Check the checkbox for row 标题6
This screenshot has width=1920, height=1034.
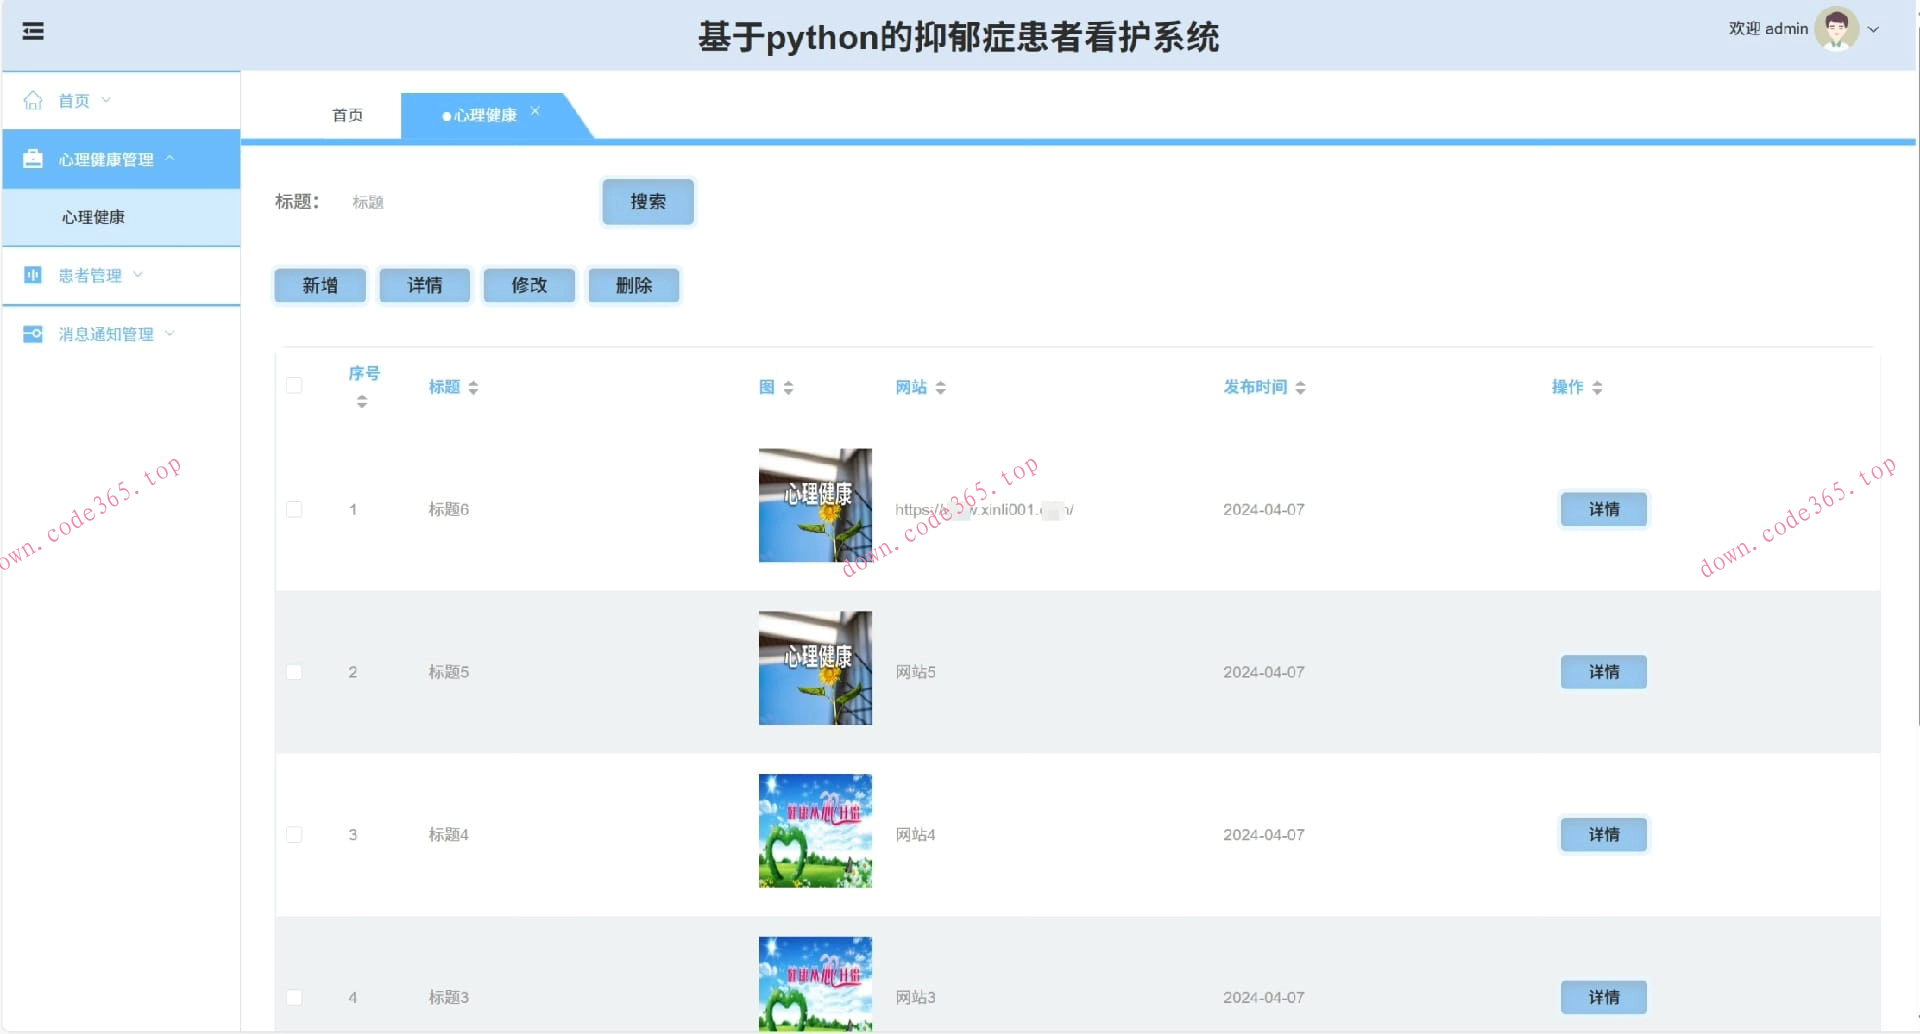(x=294, y=509)
